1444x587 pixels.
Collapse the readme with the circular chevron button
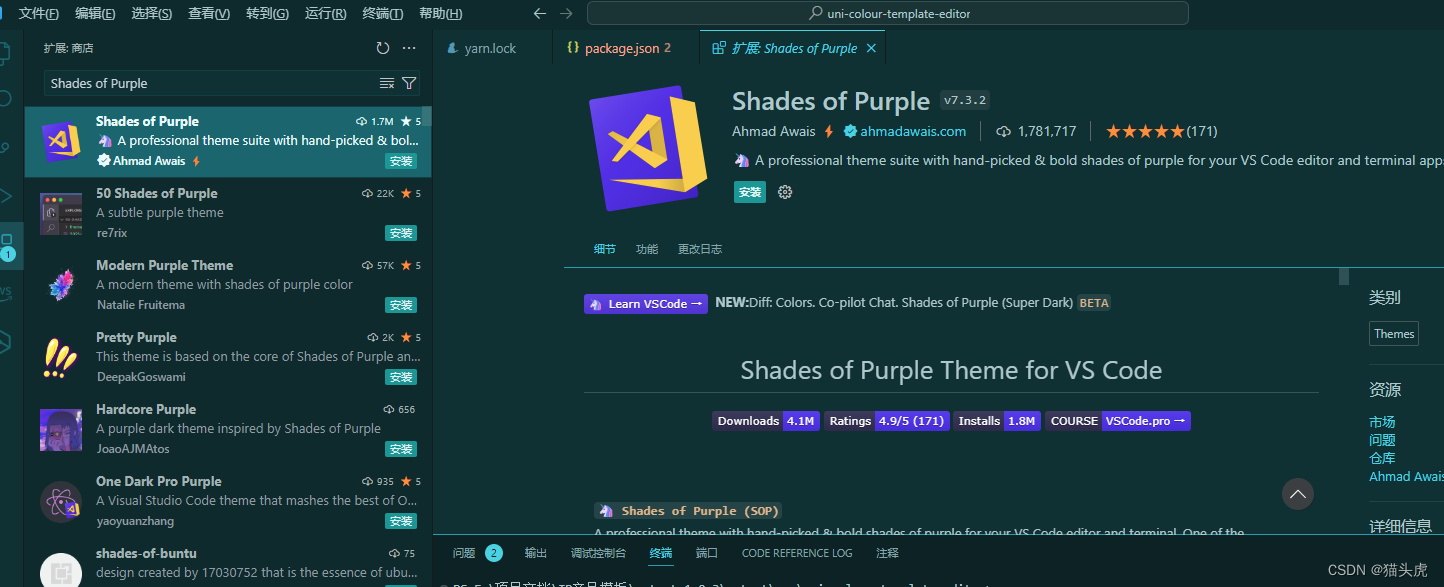(x=1297, y=493)
